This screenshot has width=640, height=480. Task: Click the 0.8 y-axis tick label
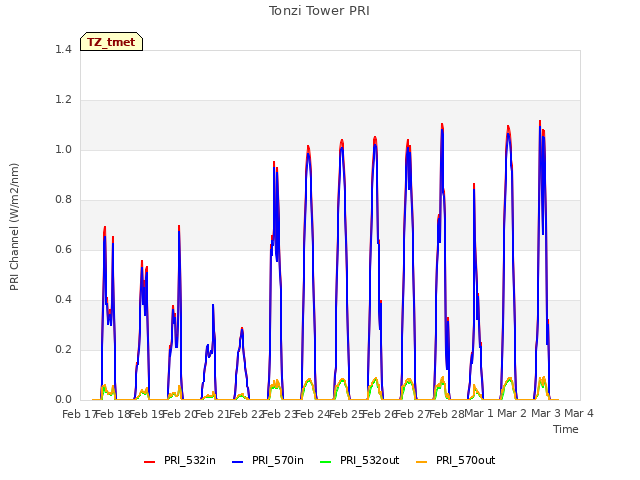[x=63, y=200]
